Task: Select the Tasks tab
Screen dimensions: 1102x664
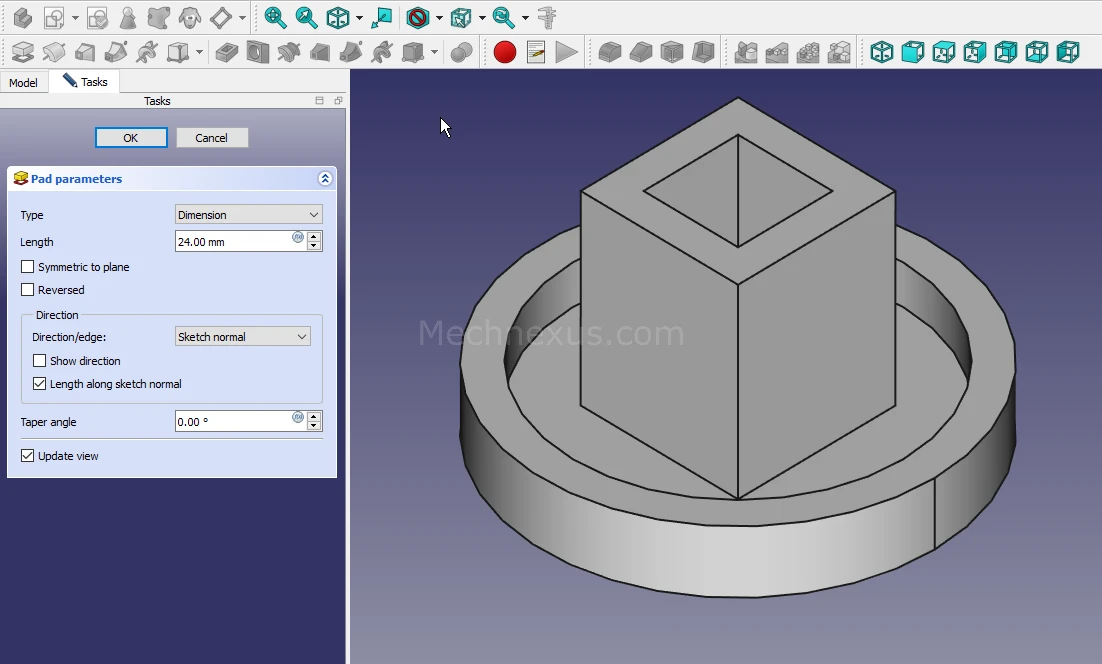Action: (86, 82)
